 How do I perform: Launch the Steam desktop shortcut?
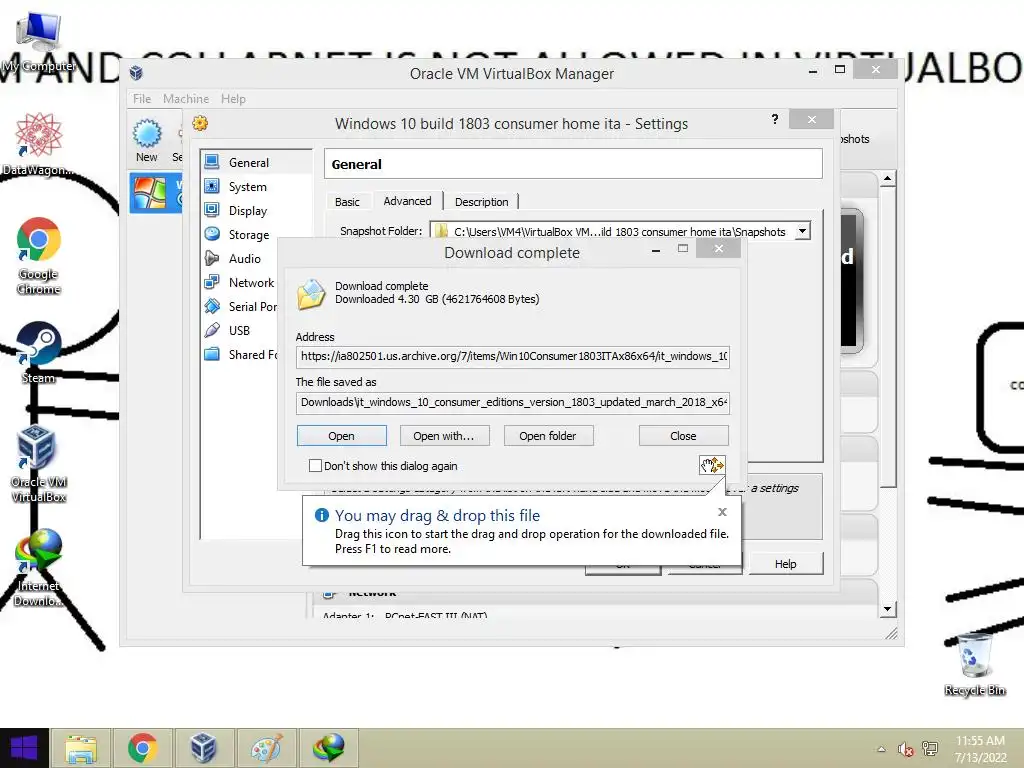click(x=39, y=353)
